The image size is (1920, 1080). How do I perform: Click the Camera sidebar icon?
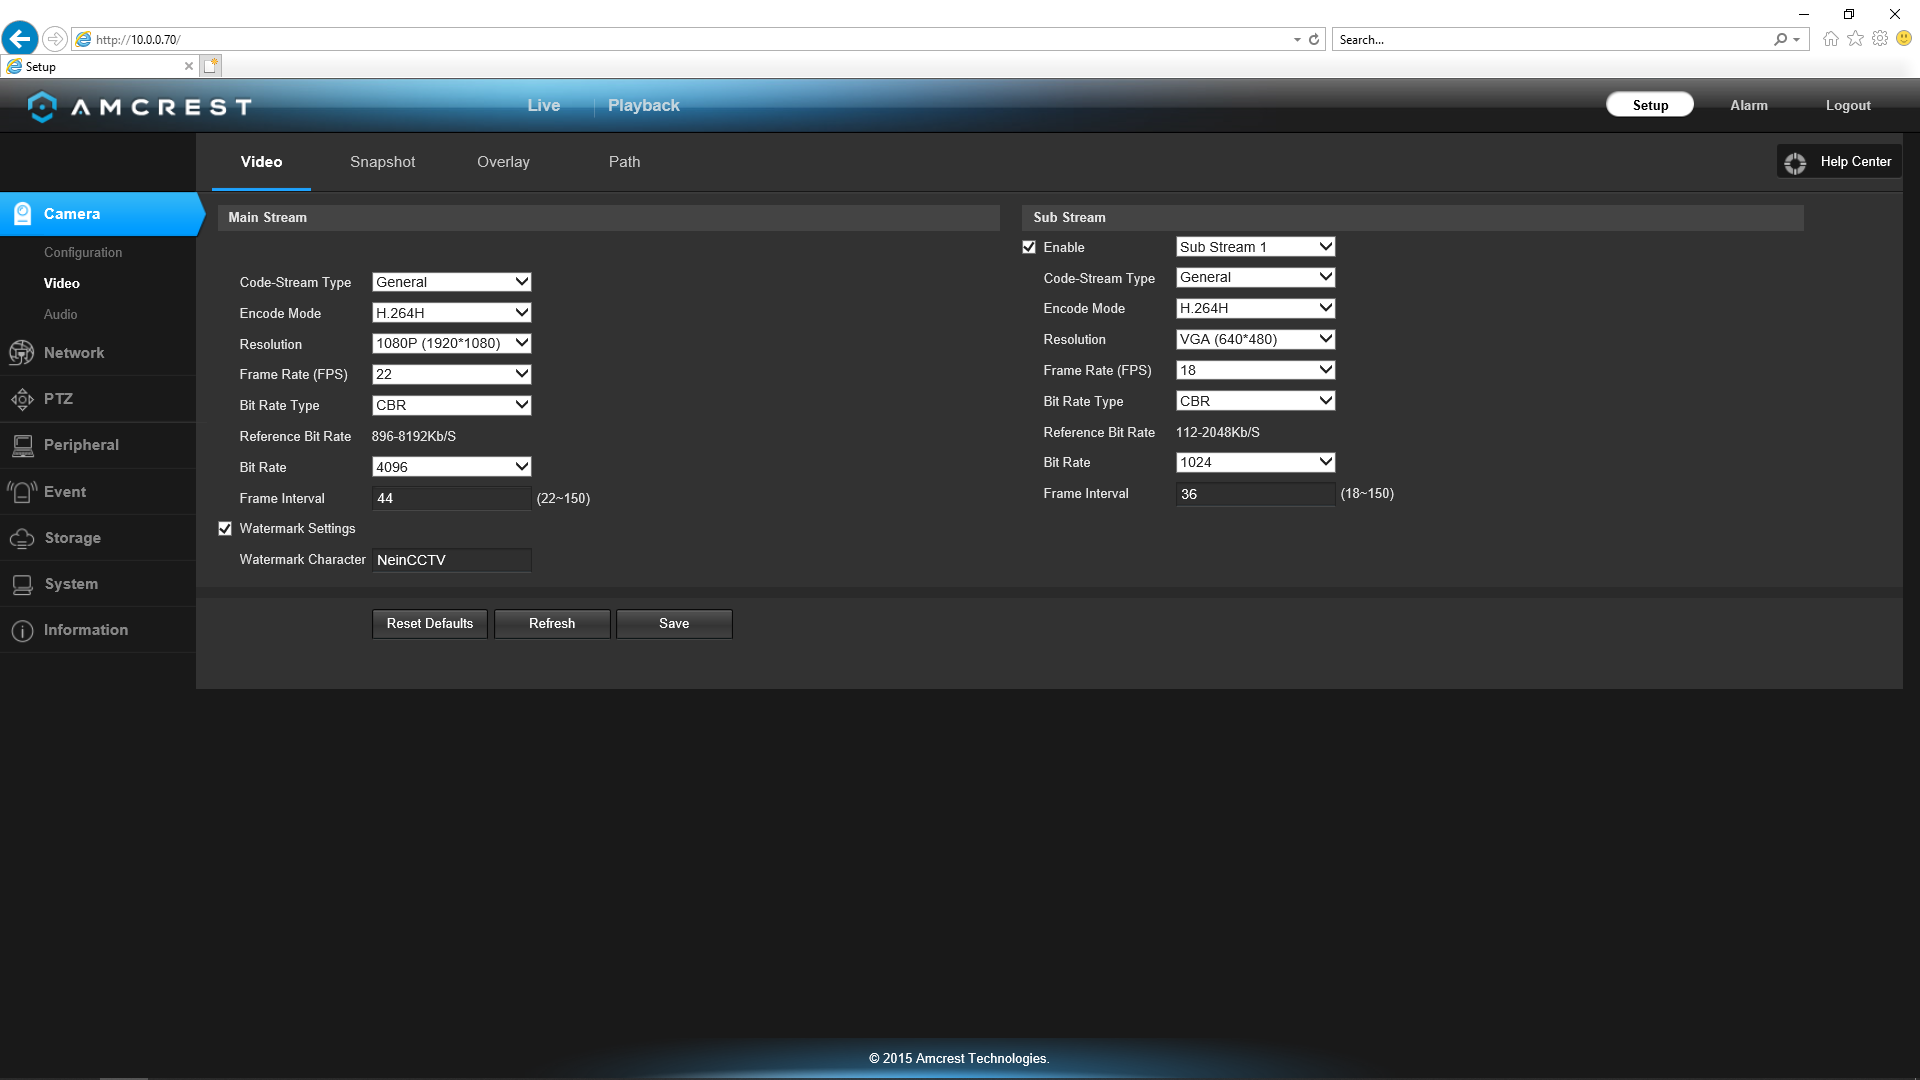point(22,214)
